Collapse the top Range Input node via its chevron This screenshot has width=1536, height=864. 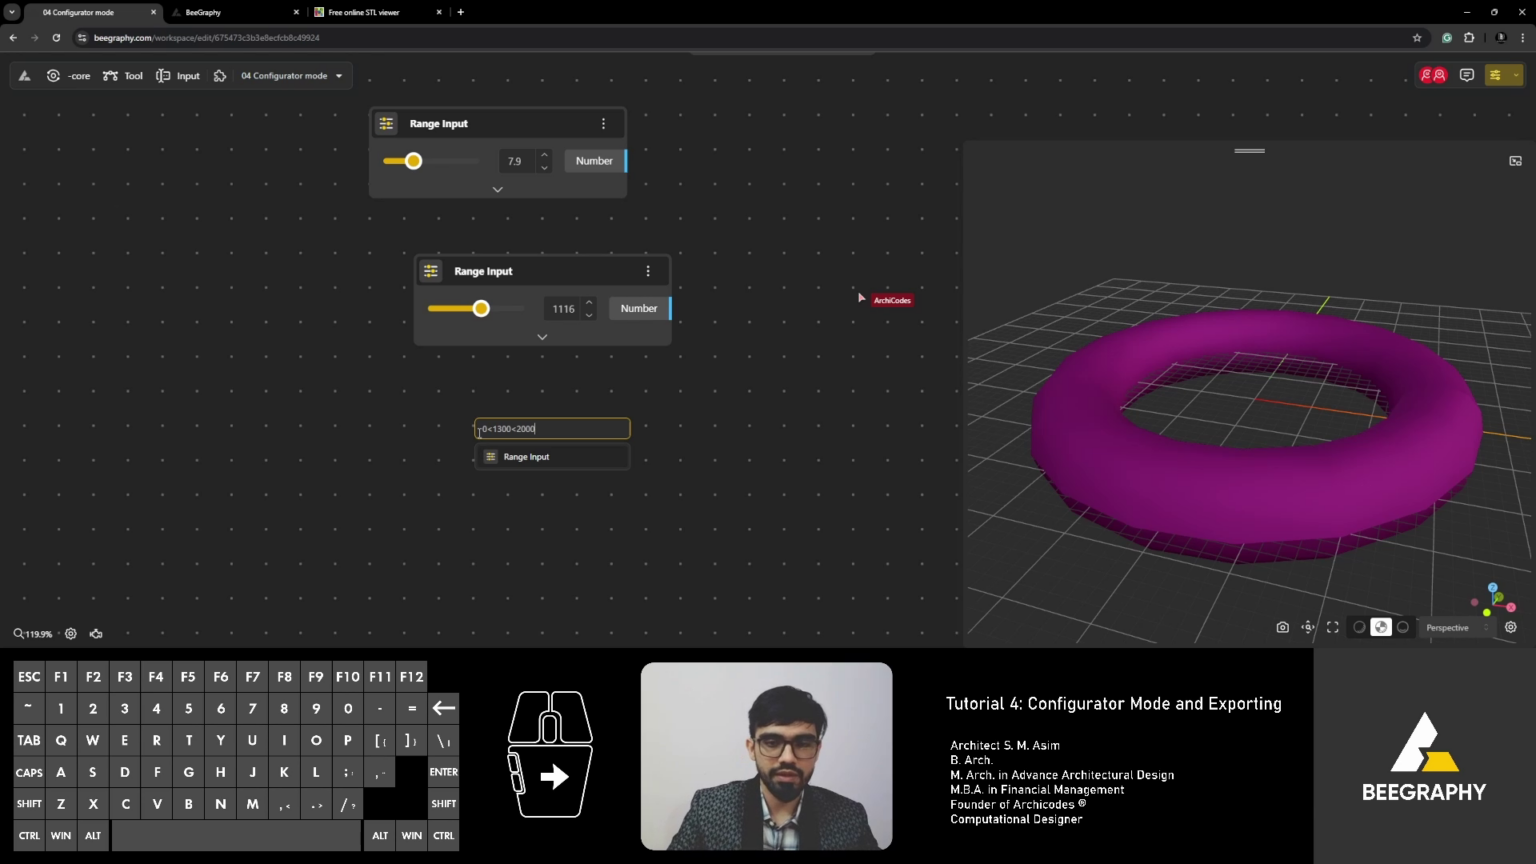(497, 189)
